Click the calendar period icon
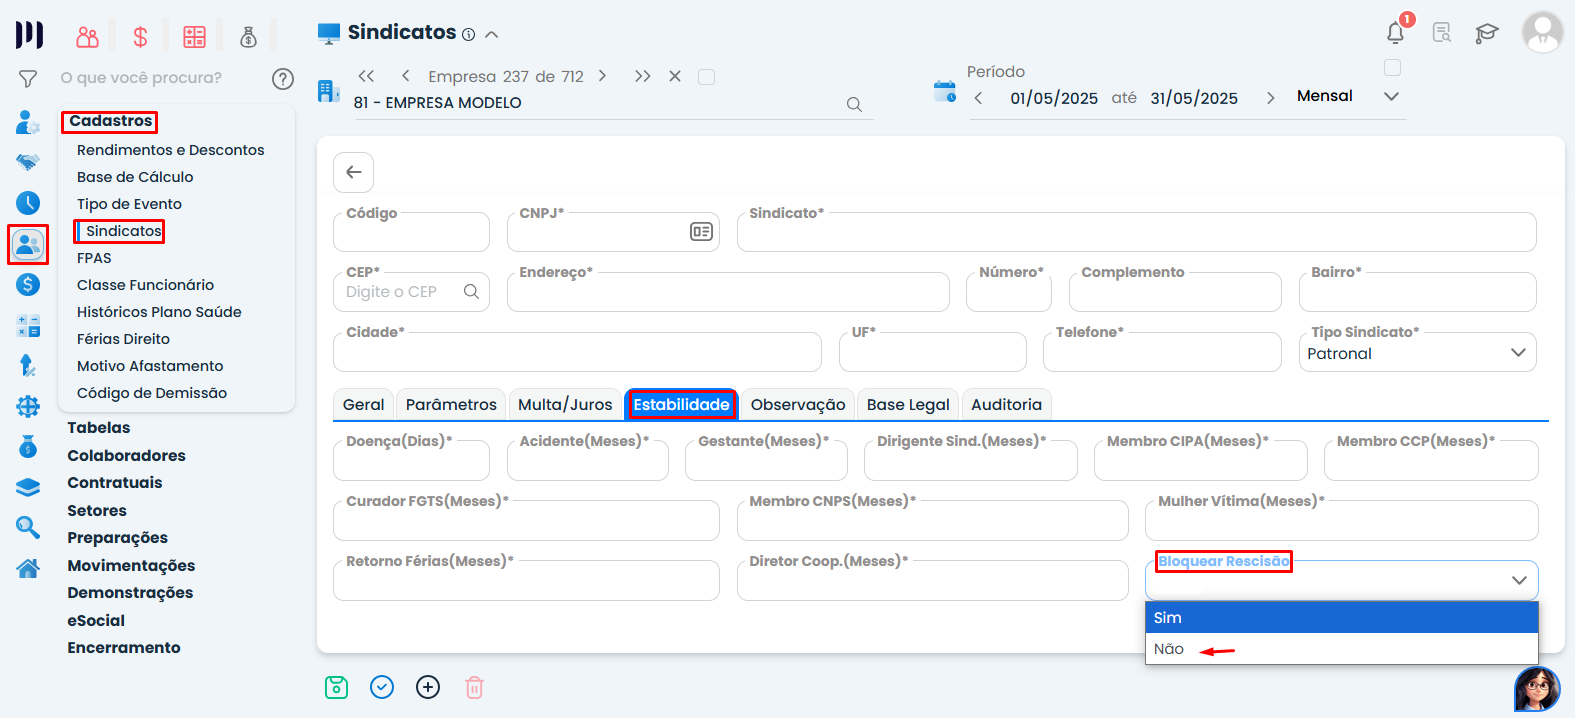Viewport: 1575px width, 718px height. pyautogui.click(x=944, y=92)
